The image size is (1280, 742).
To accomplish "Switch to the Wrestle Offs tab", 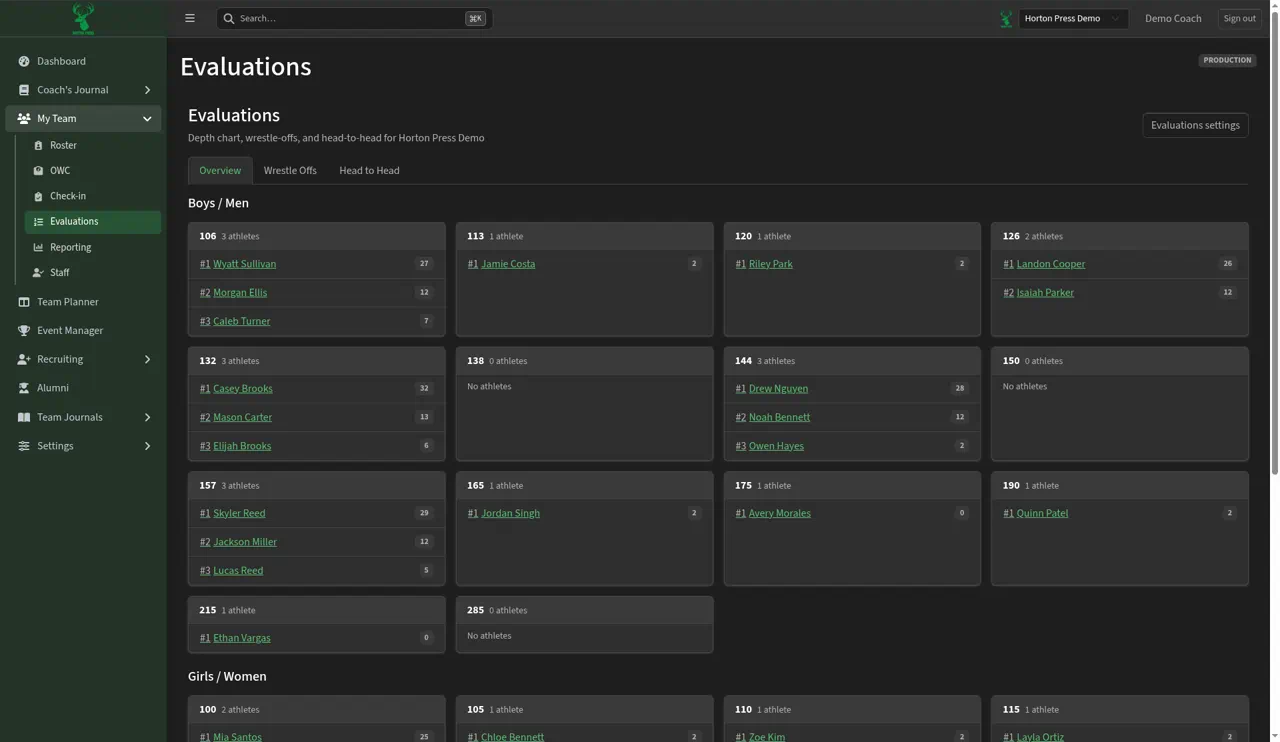I will click(x=290, y=171).
